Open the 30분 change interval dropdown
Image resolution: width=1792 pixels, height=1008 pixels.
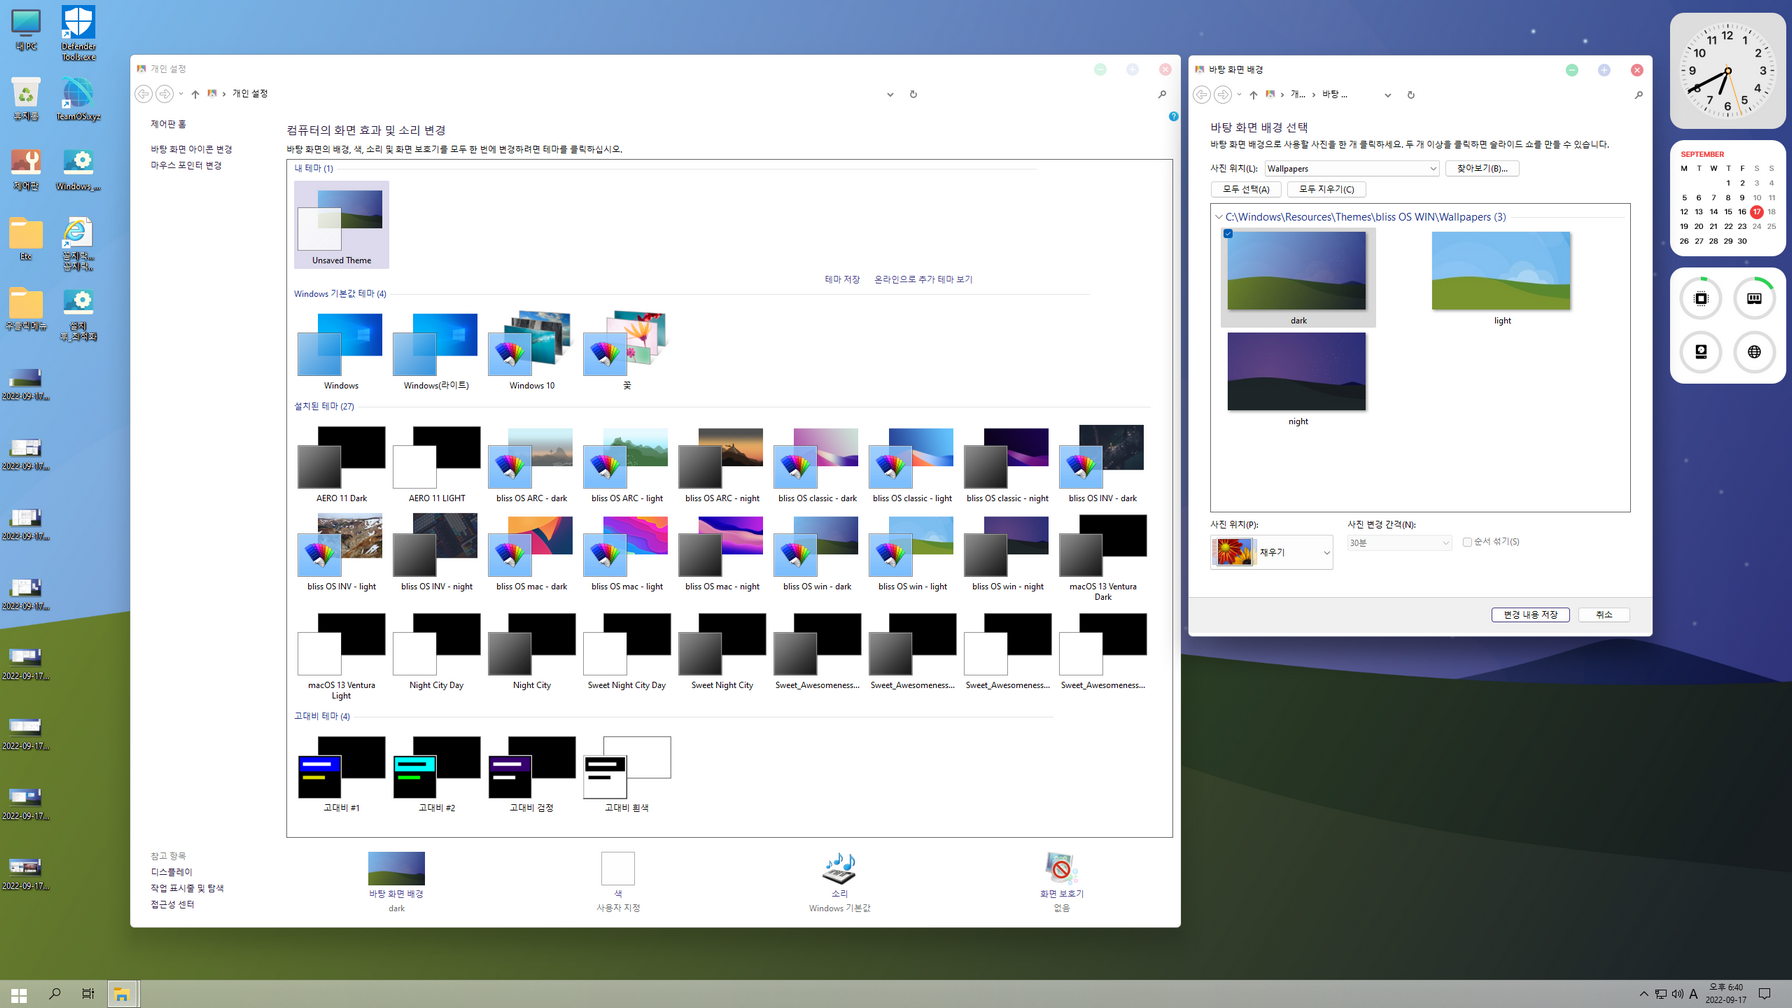(1398, 543)
